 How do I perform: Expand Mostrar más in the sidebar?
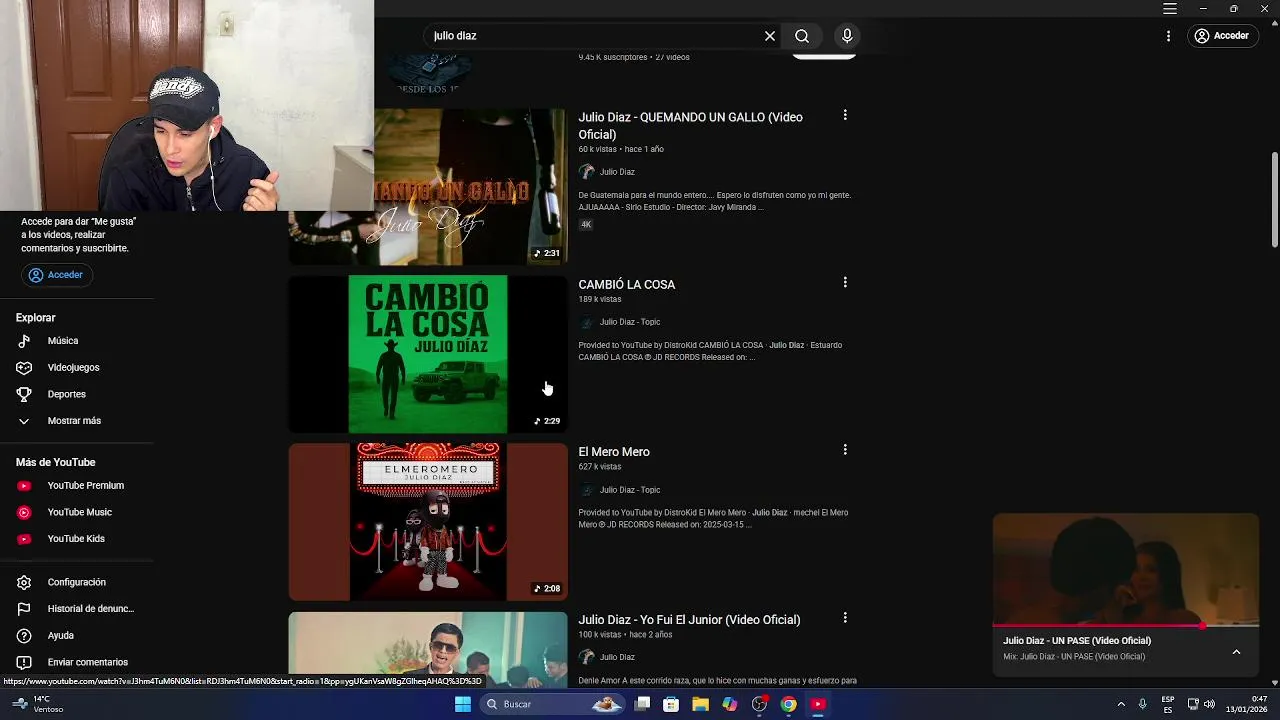click(x=77, y=421)
